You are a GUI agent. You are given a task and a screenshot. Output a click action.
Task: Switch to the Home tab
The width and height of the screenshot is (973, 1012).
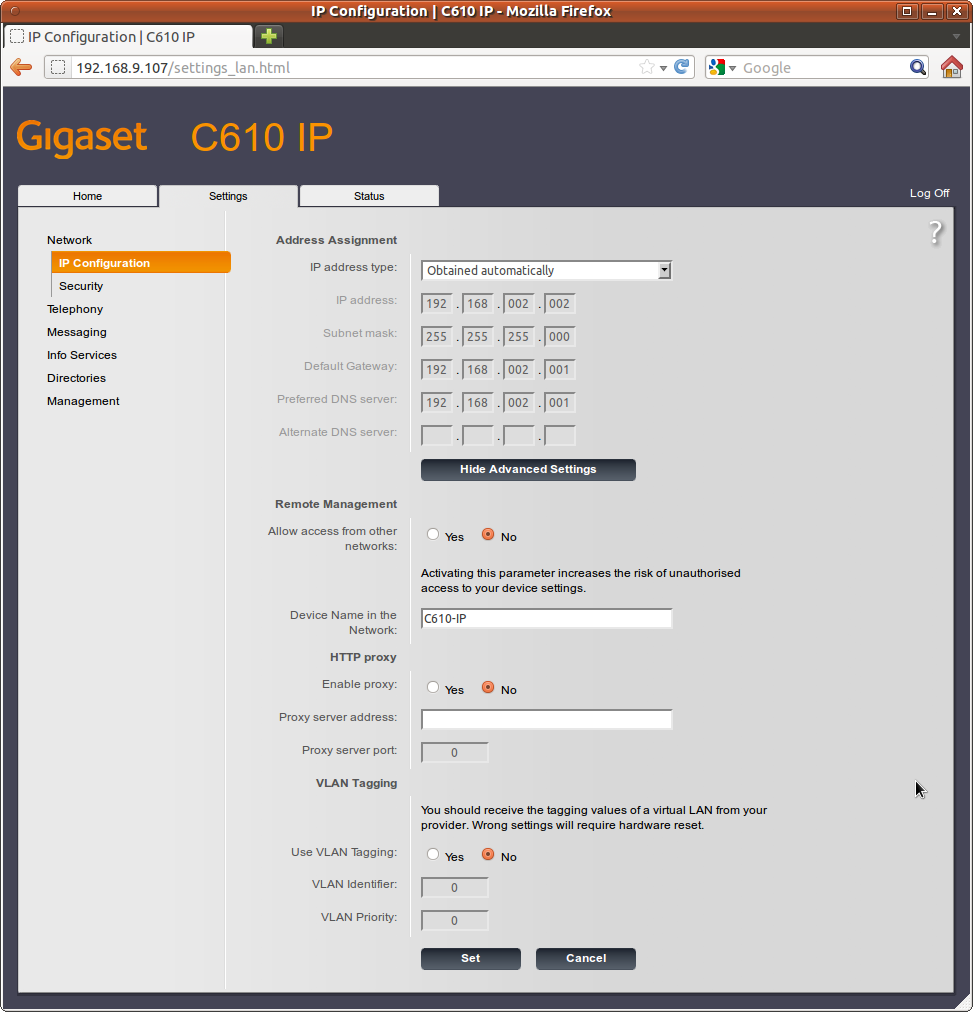[88, 196]
